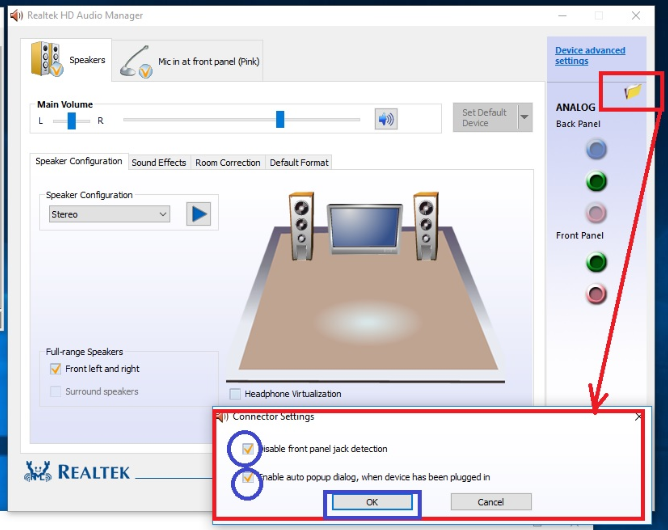Click the monitor in the speaker room diagram
Screen dimensions: 668x530
coord(365,229)
